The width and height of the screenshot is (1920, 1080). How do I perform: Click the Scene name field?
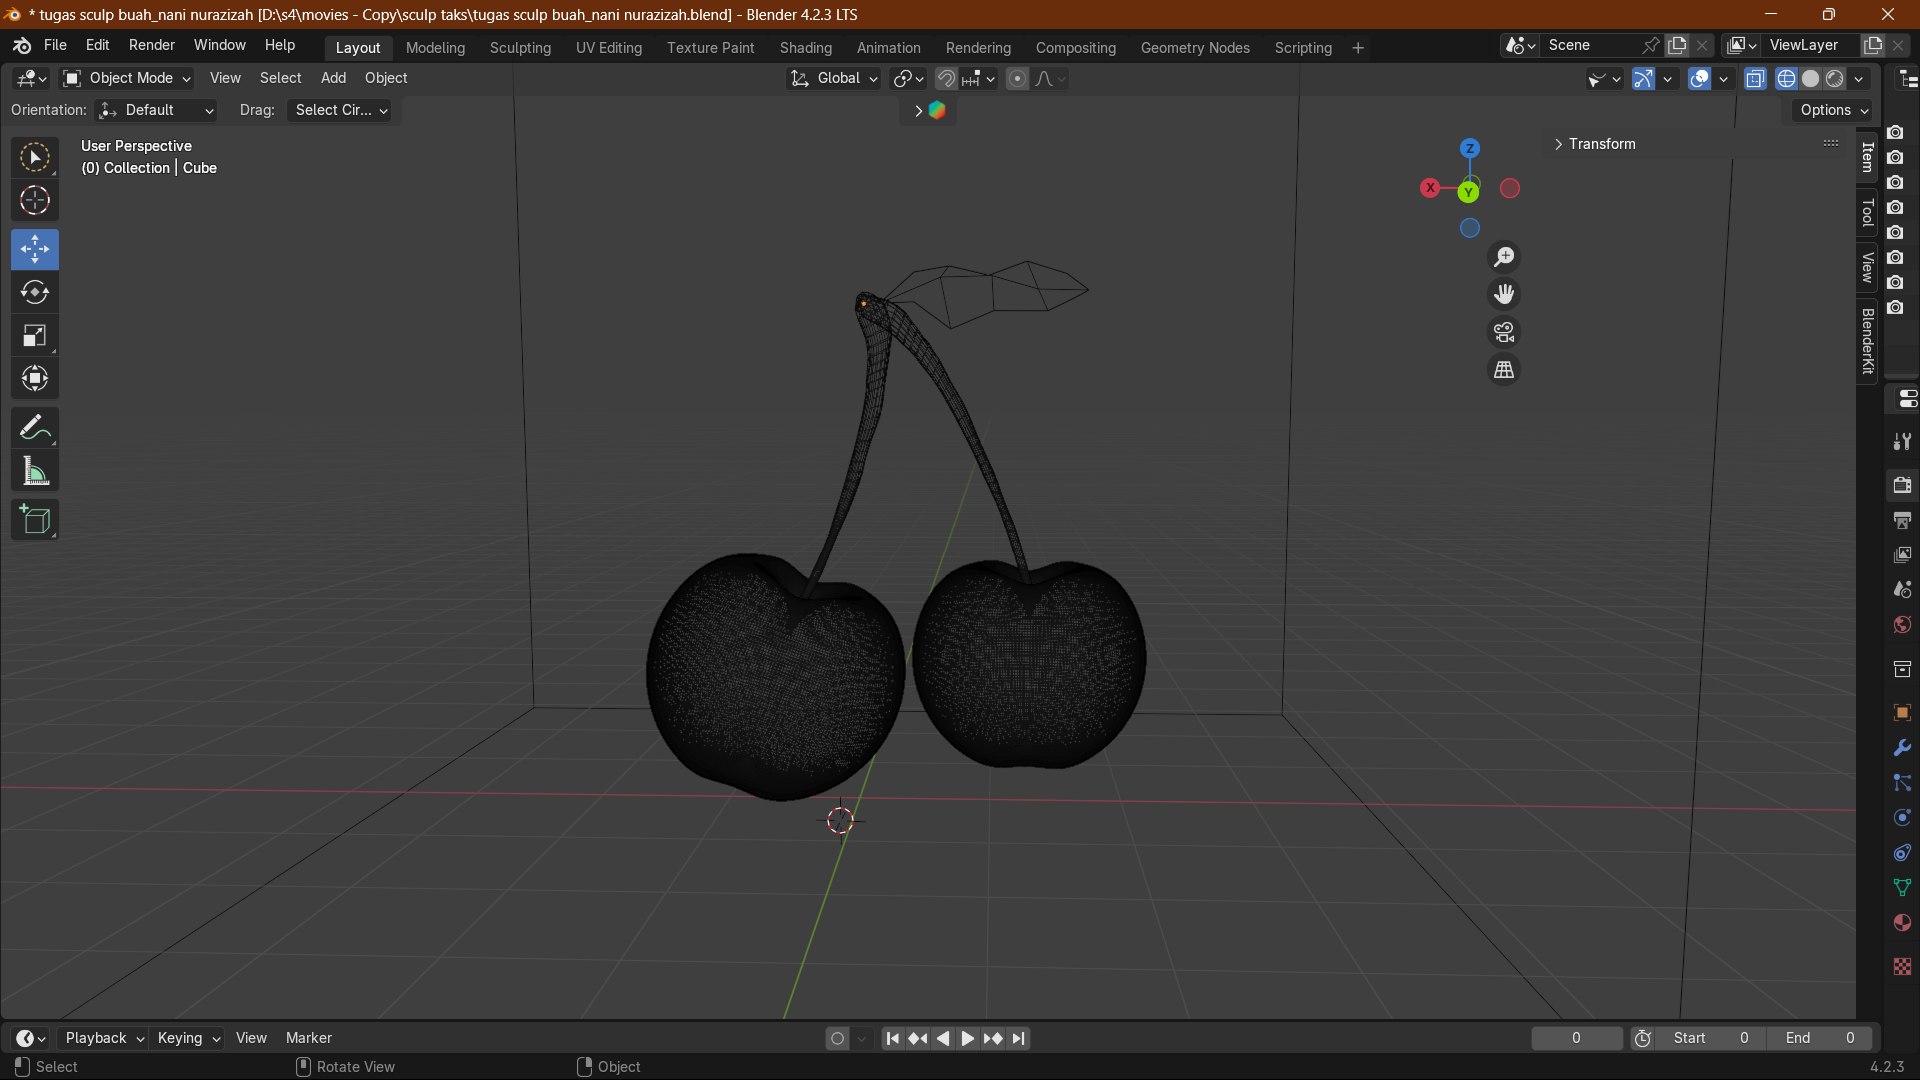(1590, 45)
